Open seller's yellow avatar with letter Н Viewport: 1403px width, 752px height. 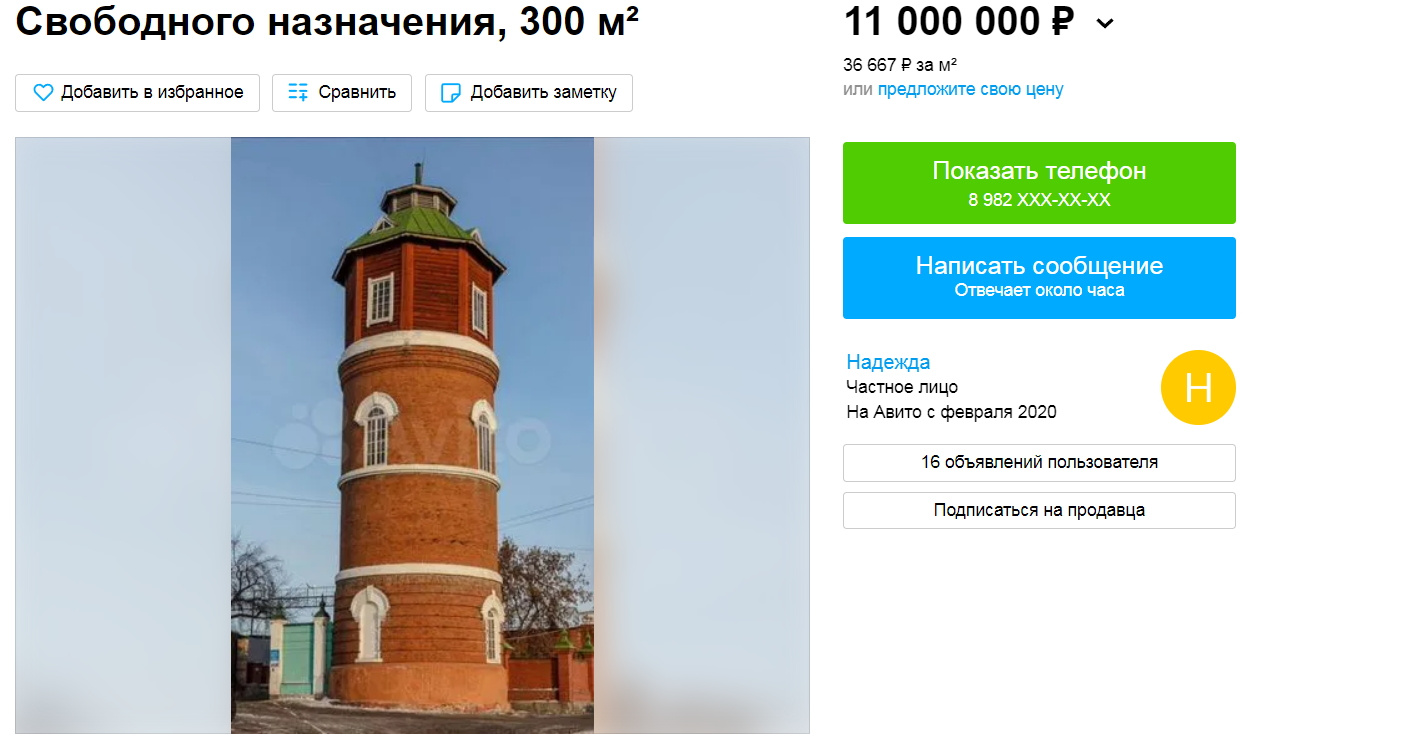tap(1198, 387)
